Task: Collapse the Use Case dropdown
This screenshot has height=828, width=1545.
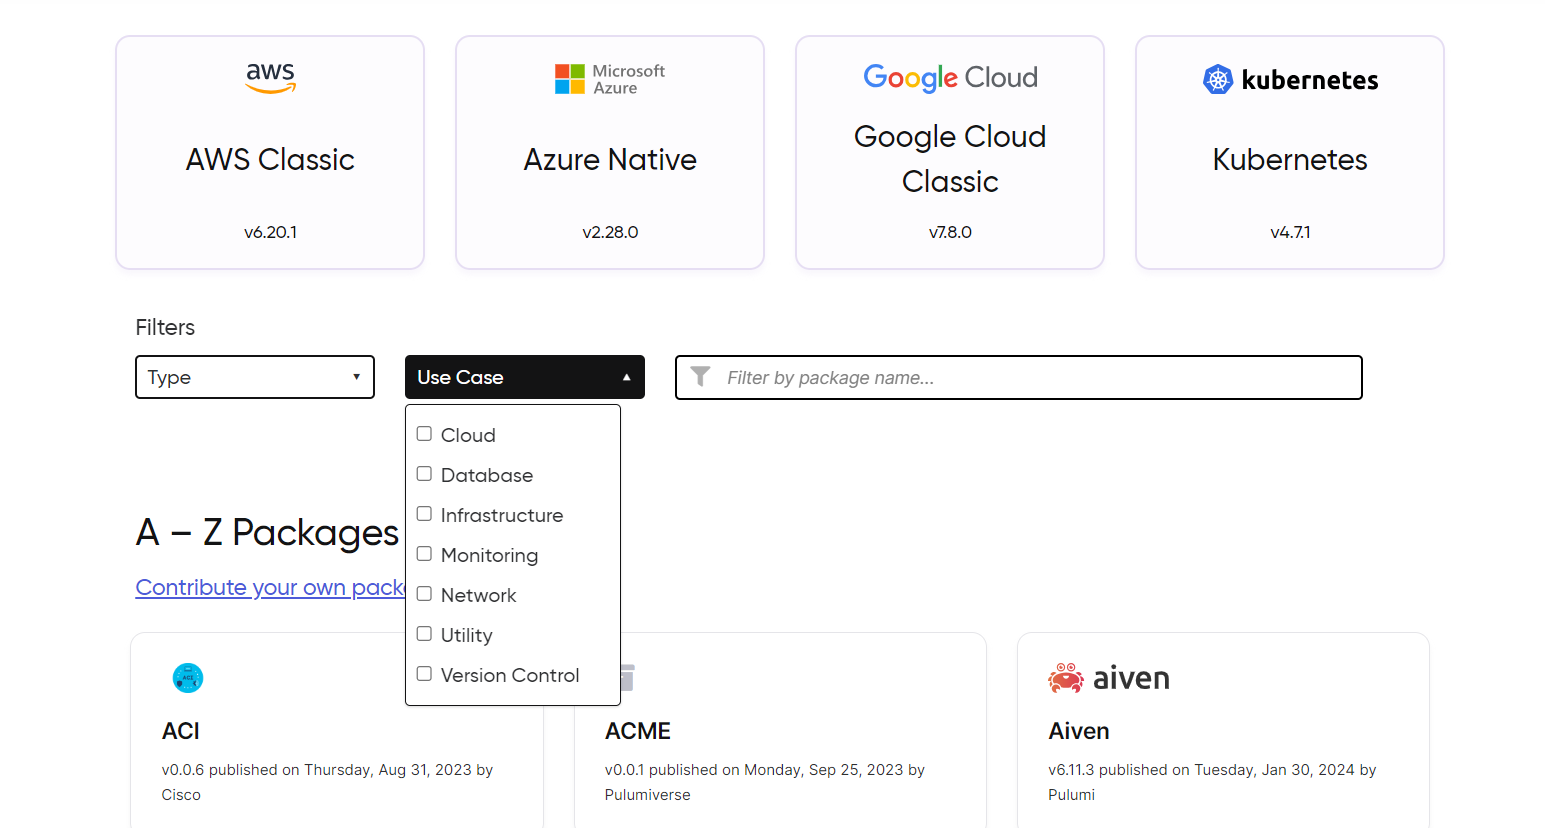Action: tap(524, 377)
